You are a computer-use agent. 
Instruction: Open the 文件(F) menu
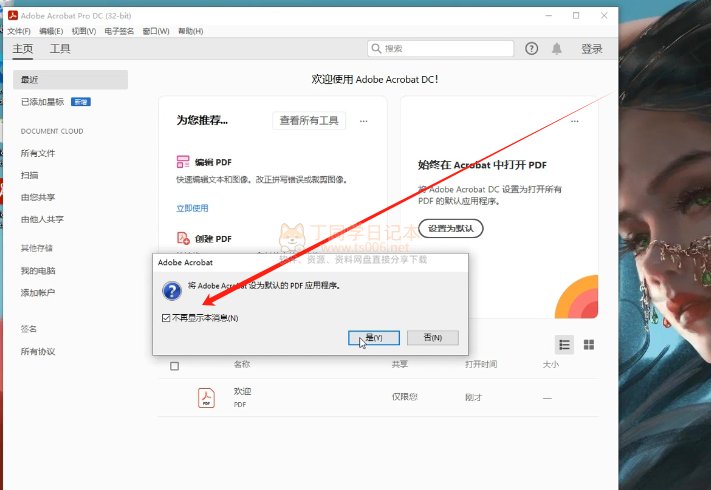click(x=19, y=31)
